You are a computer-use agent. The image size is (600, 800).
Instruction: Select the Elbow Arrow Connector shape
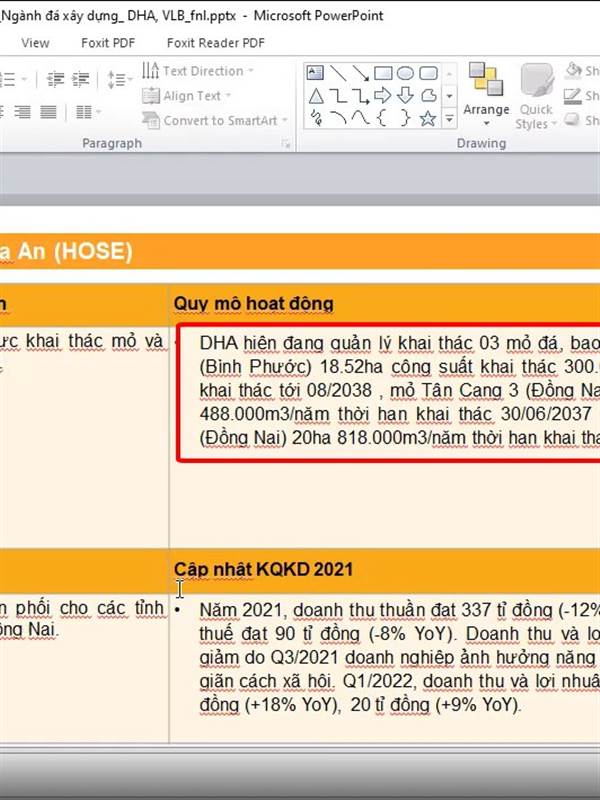point(361,96)
